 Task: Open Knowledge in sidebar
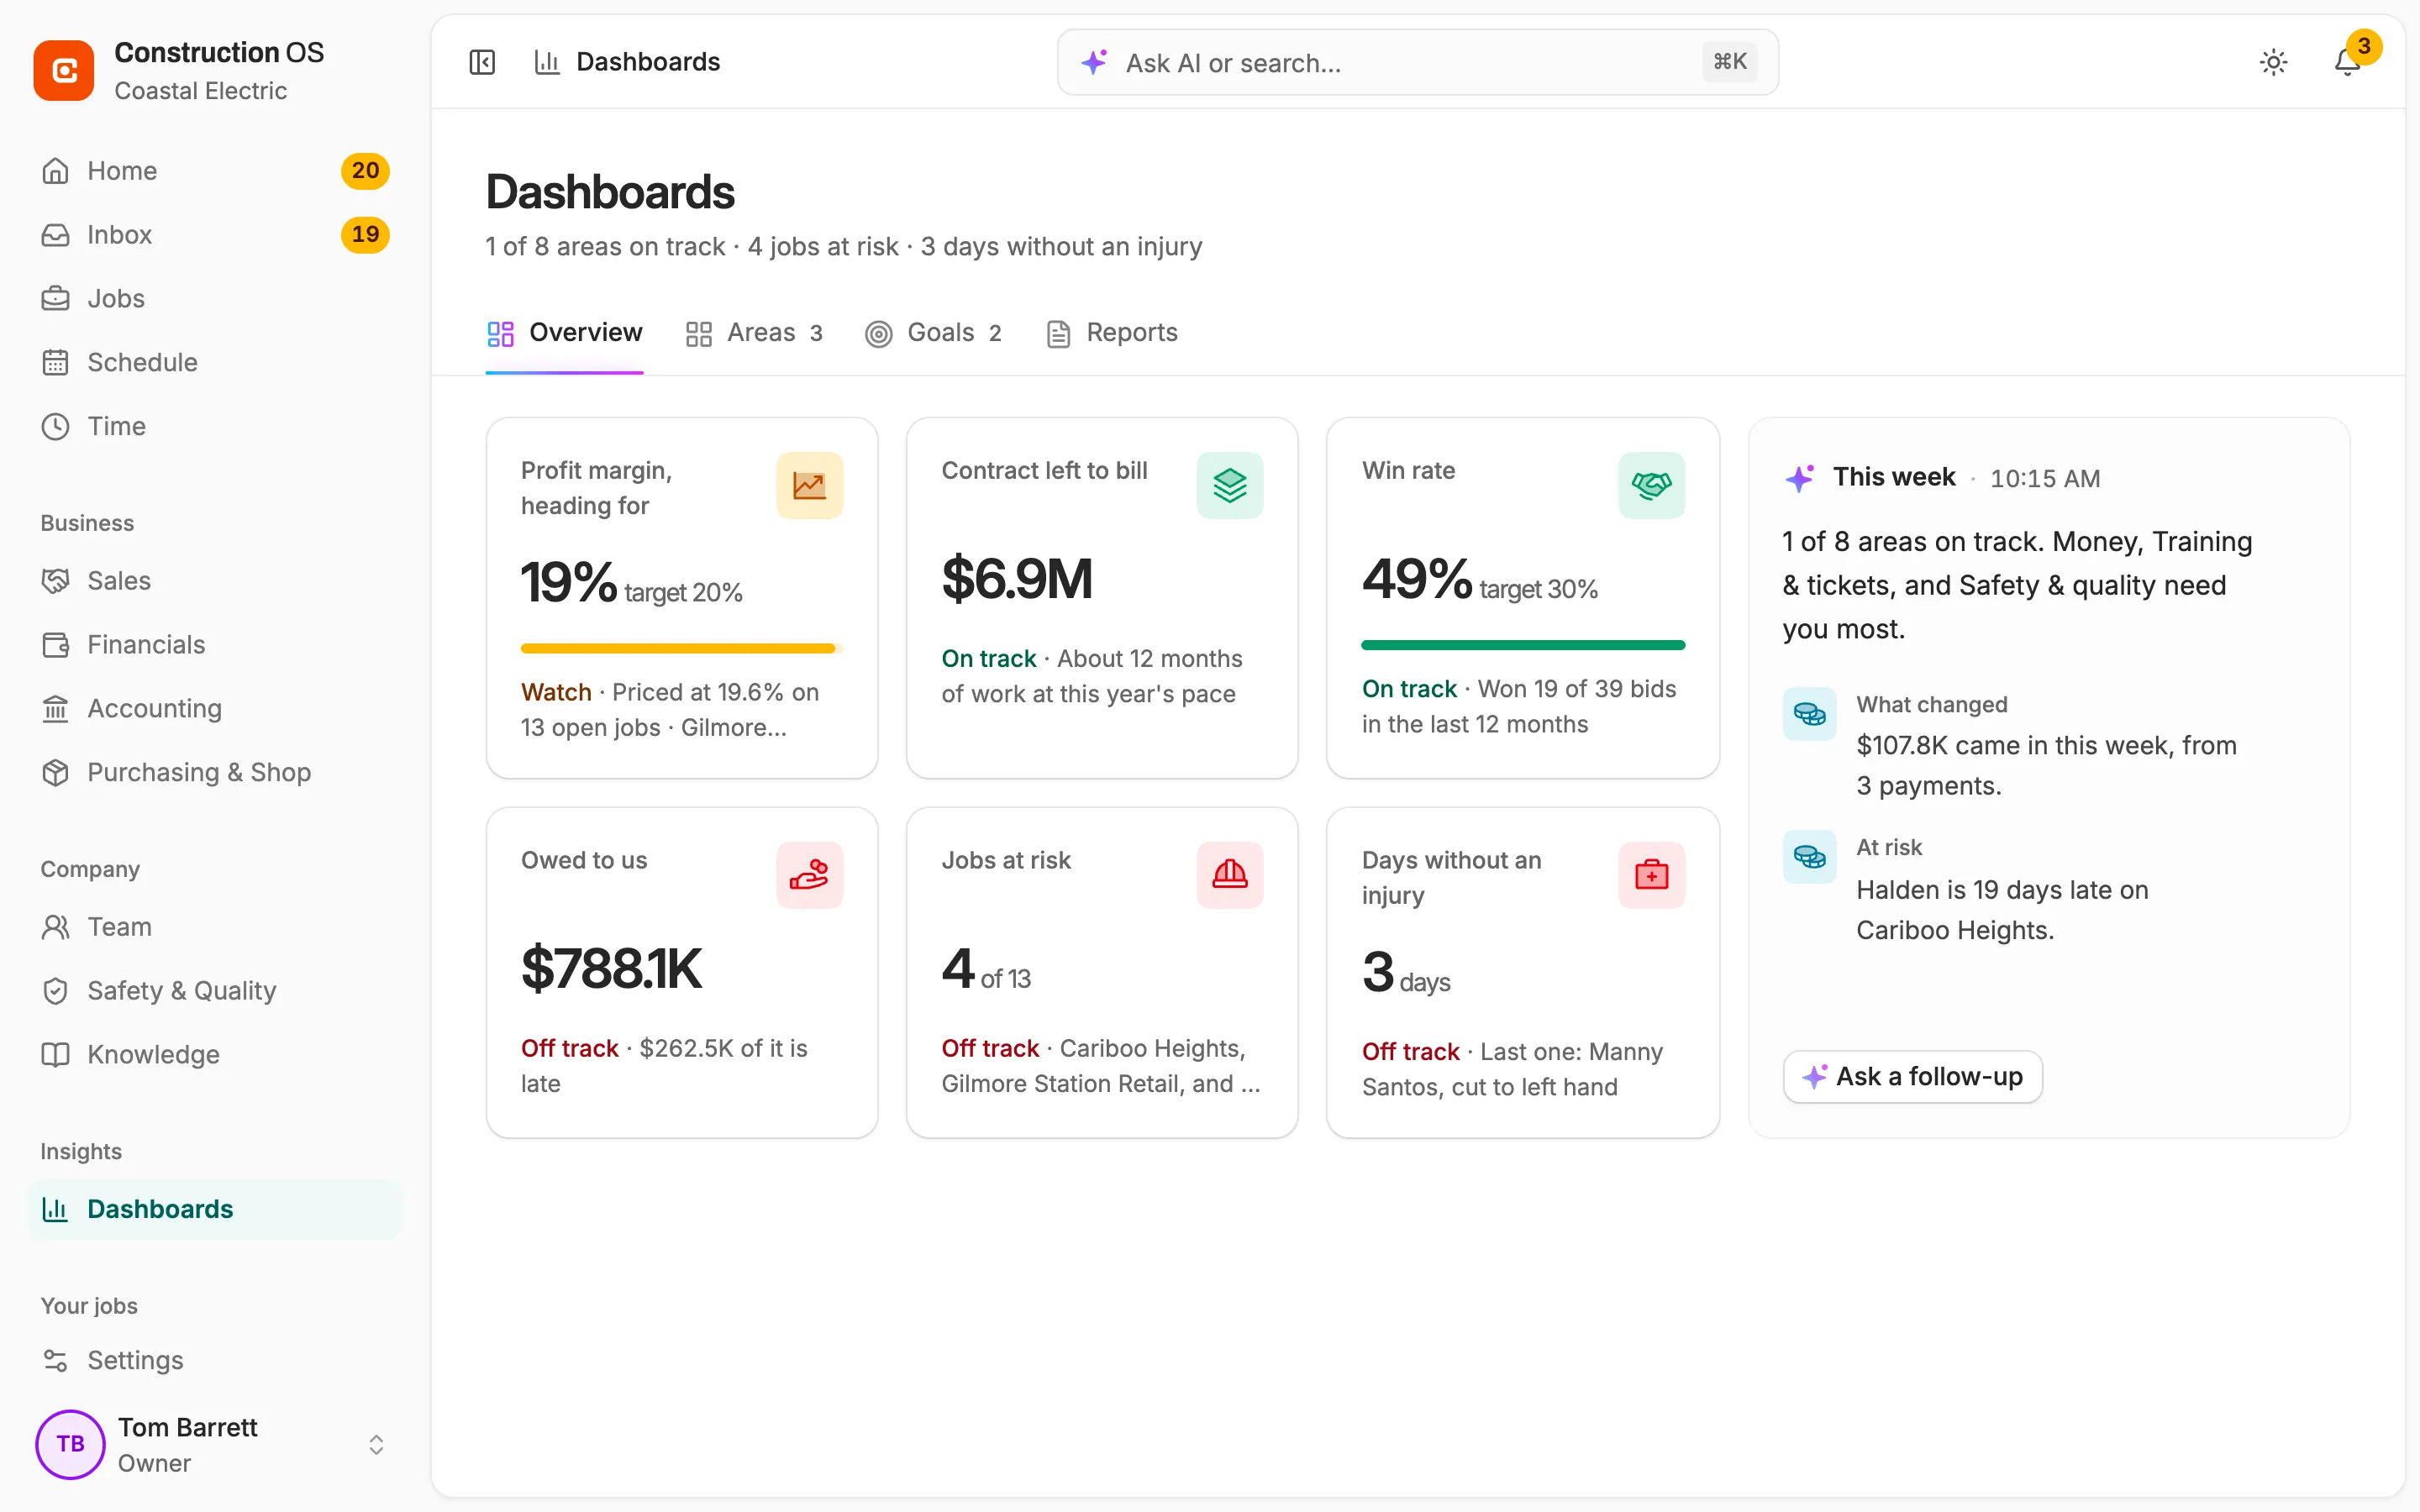pos(215,1055)
